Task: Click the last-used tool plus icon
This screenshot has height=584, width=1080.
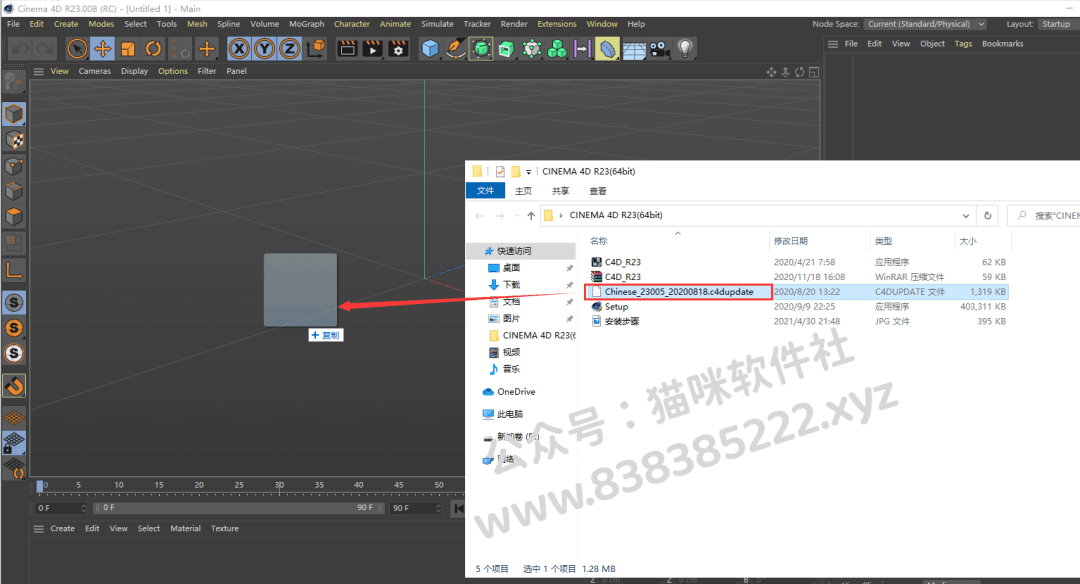Action: (x=206, y=49)
